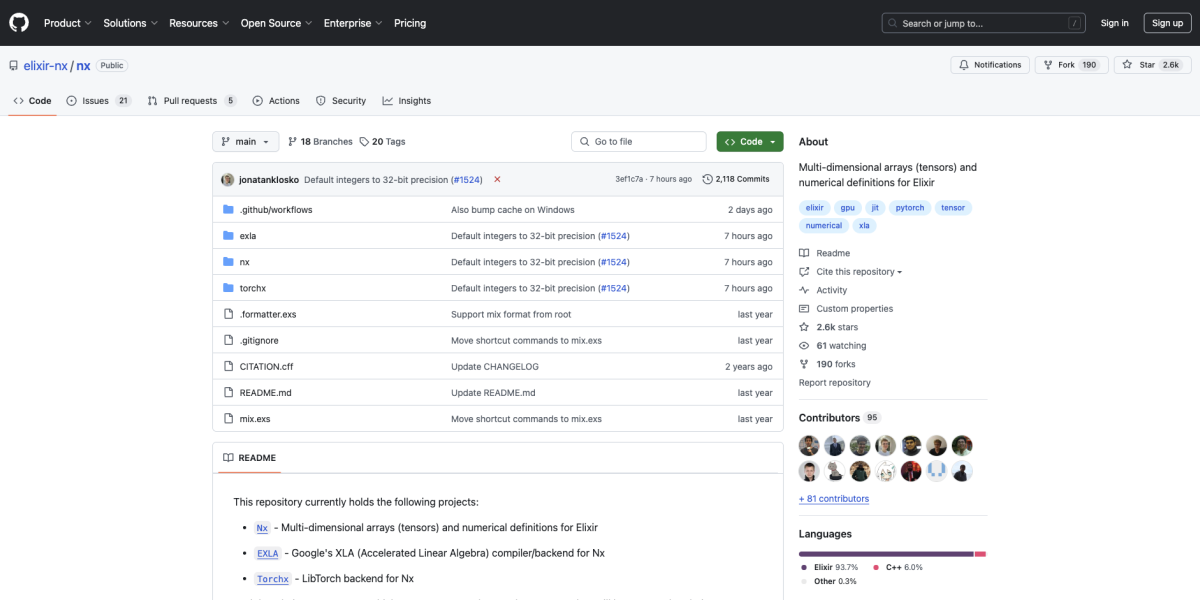Click the README book icon in sidebar
The height and width of the screenshot is (600, 1200).
click(x=804, y=253)
